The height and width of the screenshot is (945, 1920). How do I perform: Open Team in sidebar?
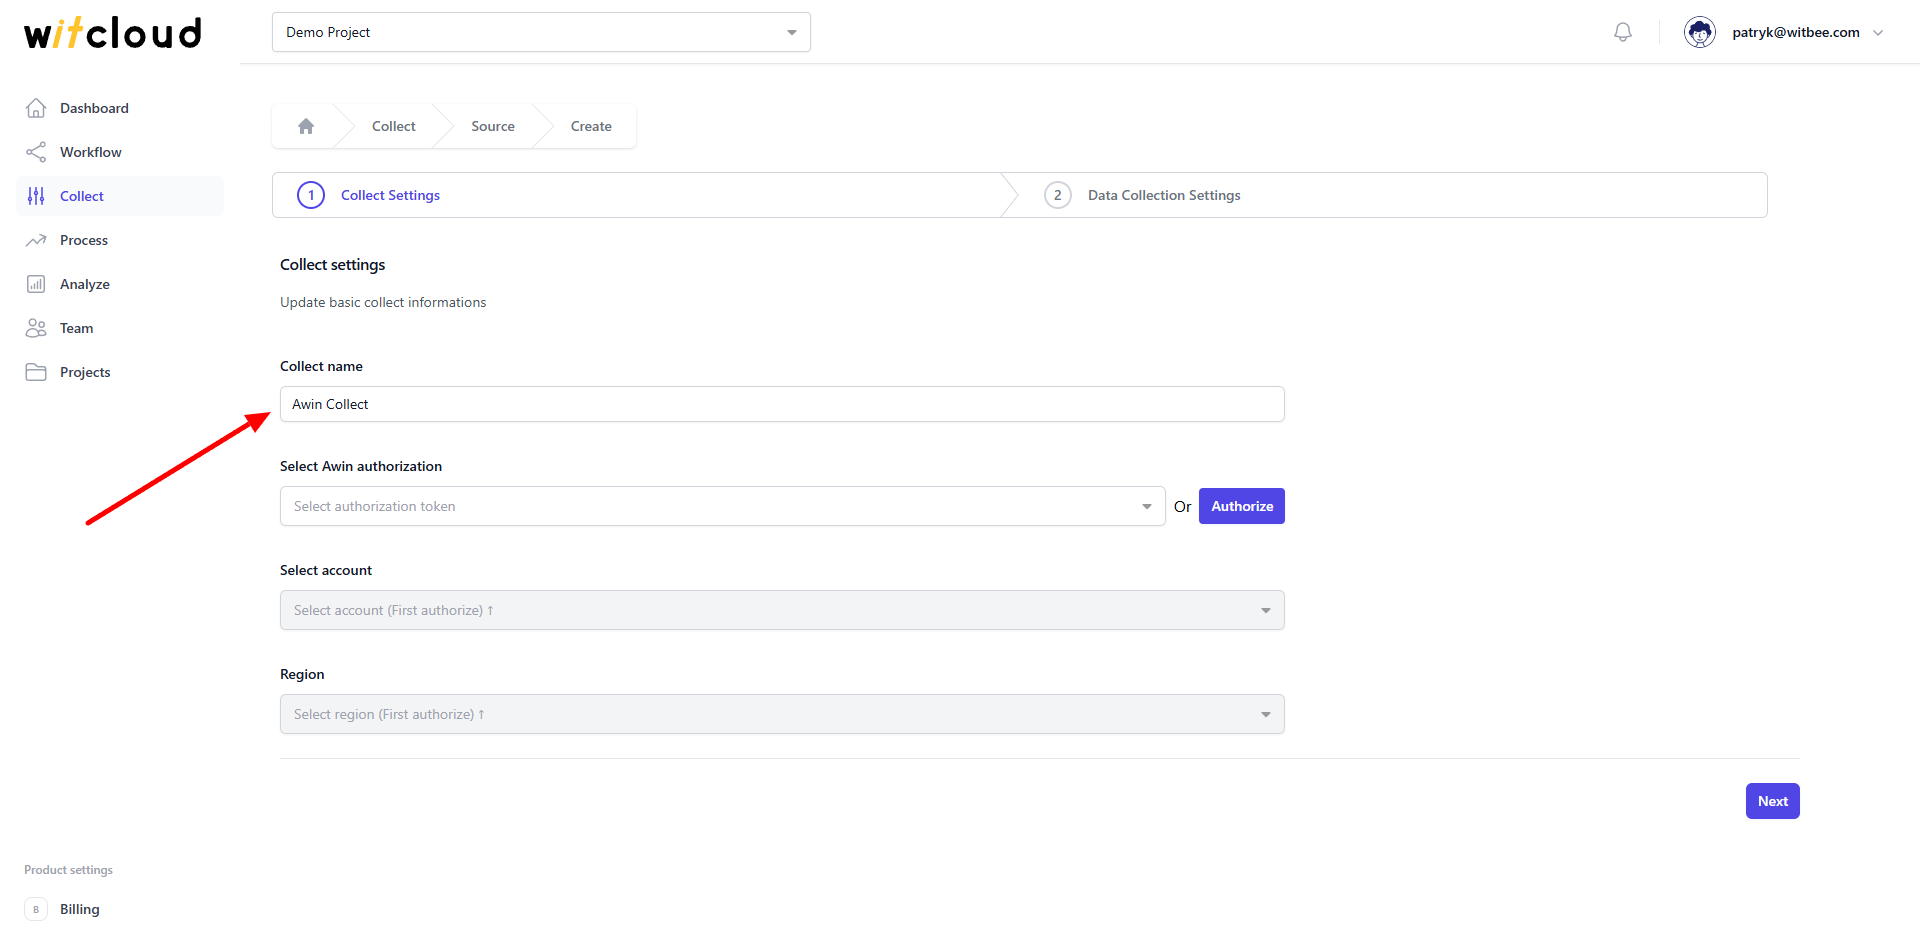pos(120,328)
